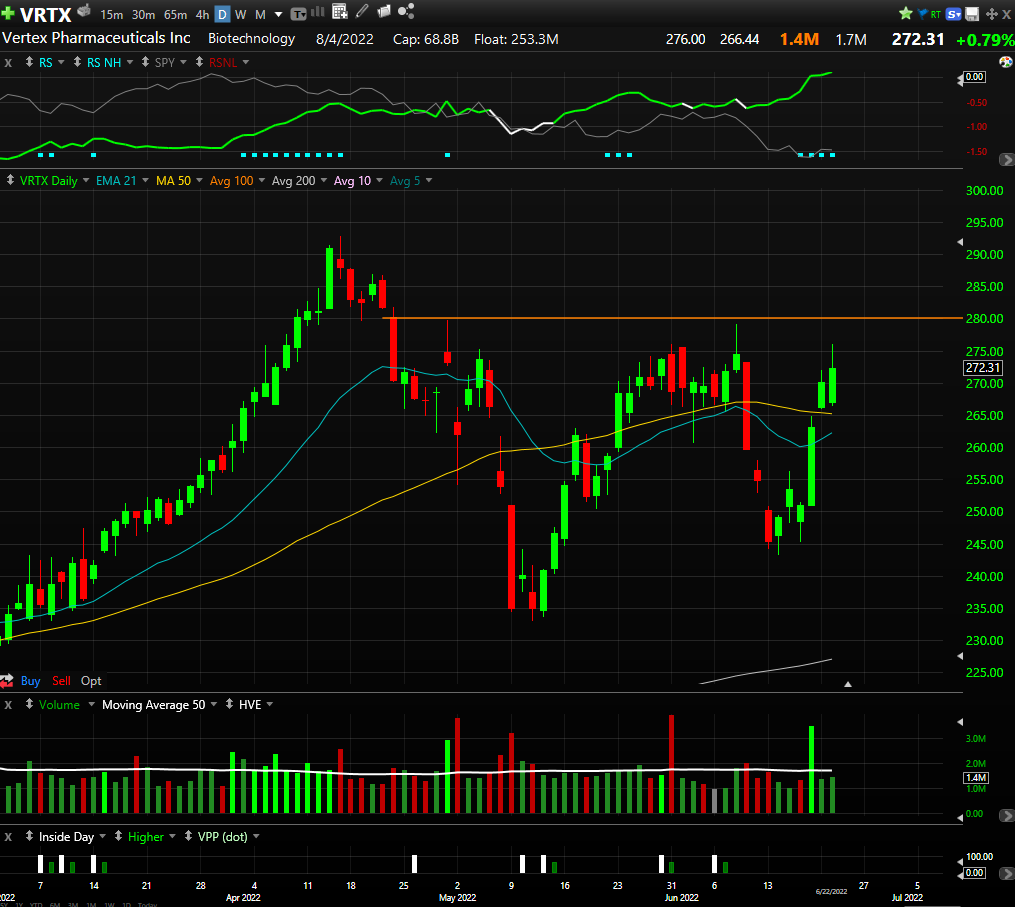Click the floppy disk save icon
This screenshot has height=907, width=1015.
point(972,14)
